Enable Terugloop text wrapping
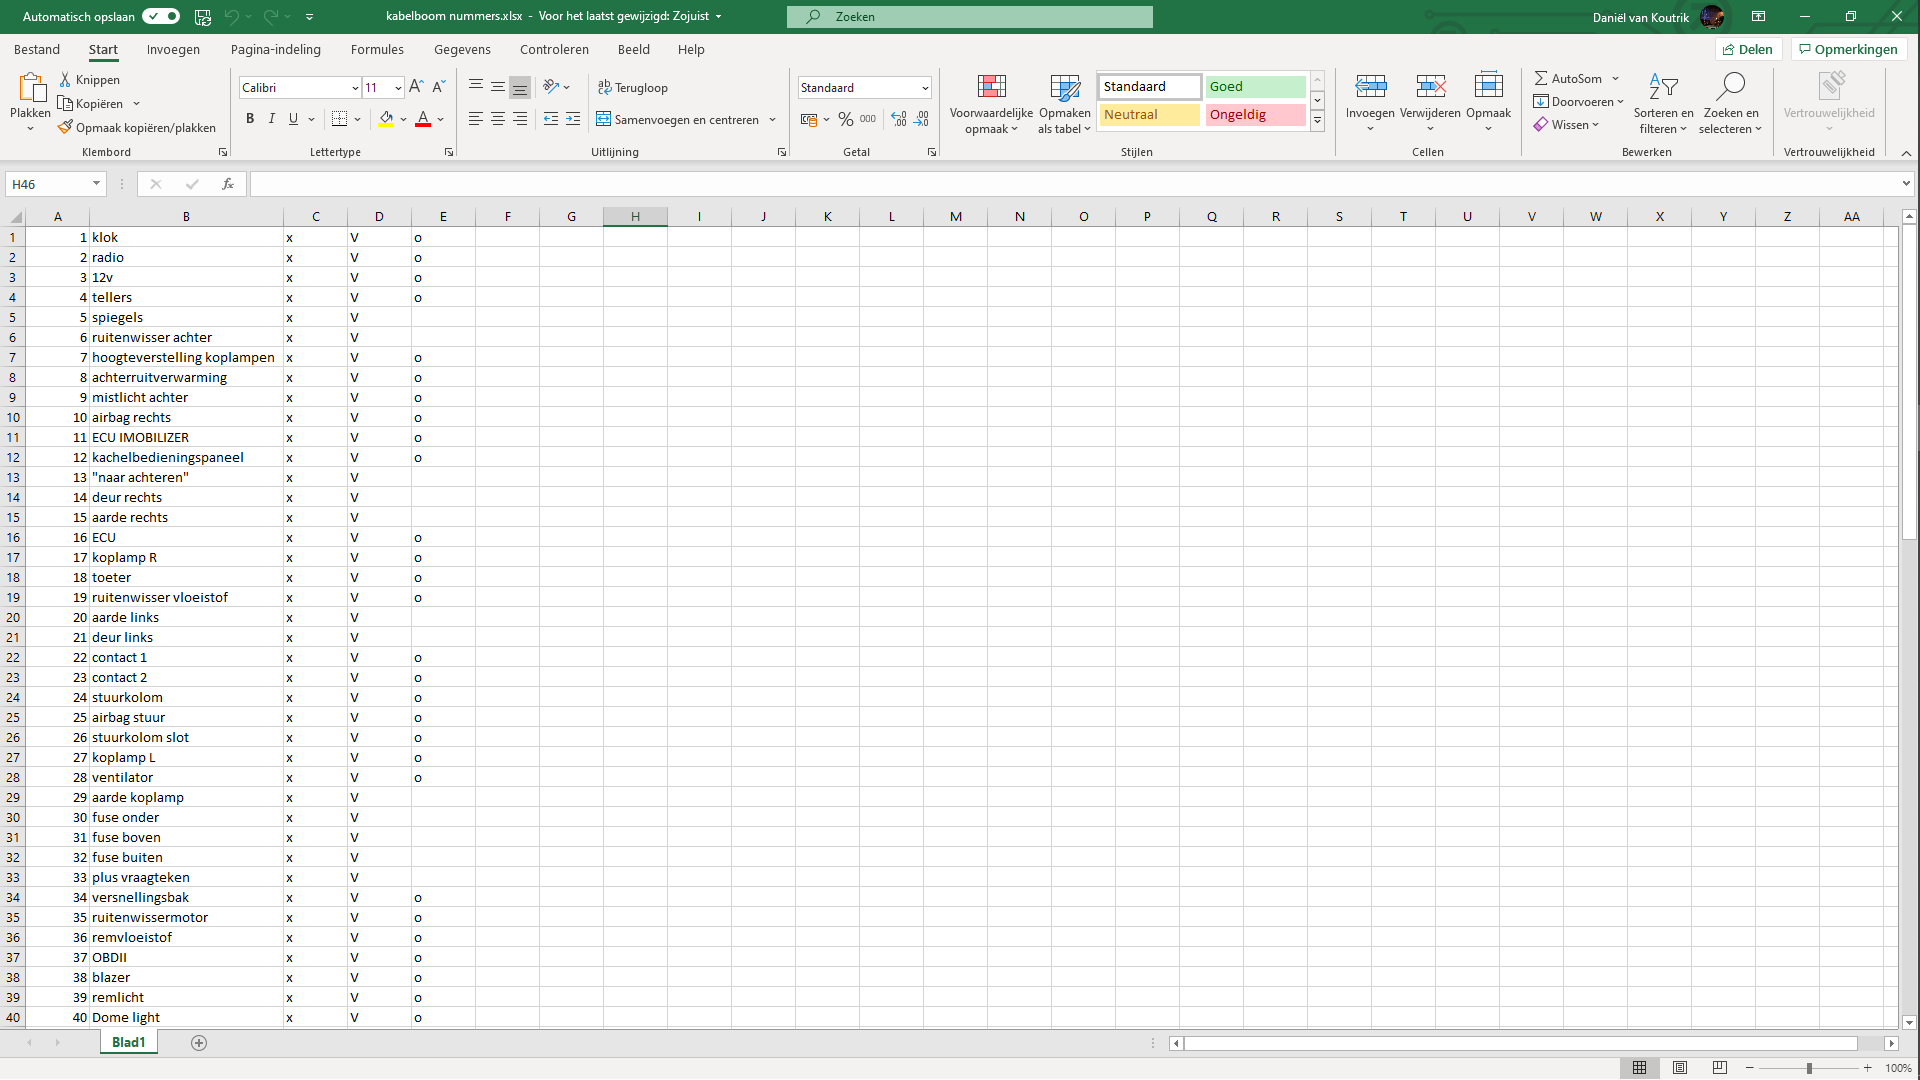Screen dimensions: 1920x1080 pyautogui.click(x=633, y=87)
